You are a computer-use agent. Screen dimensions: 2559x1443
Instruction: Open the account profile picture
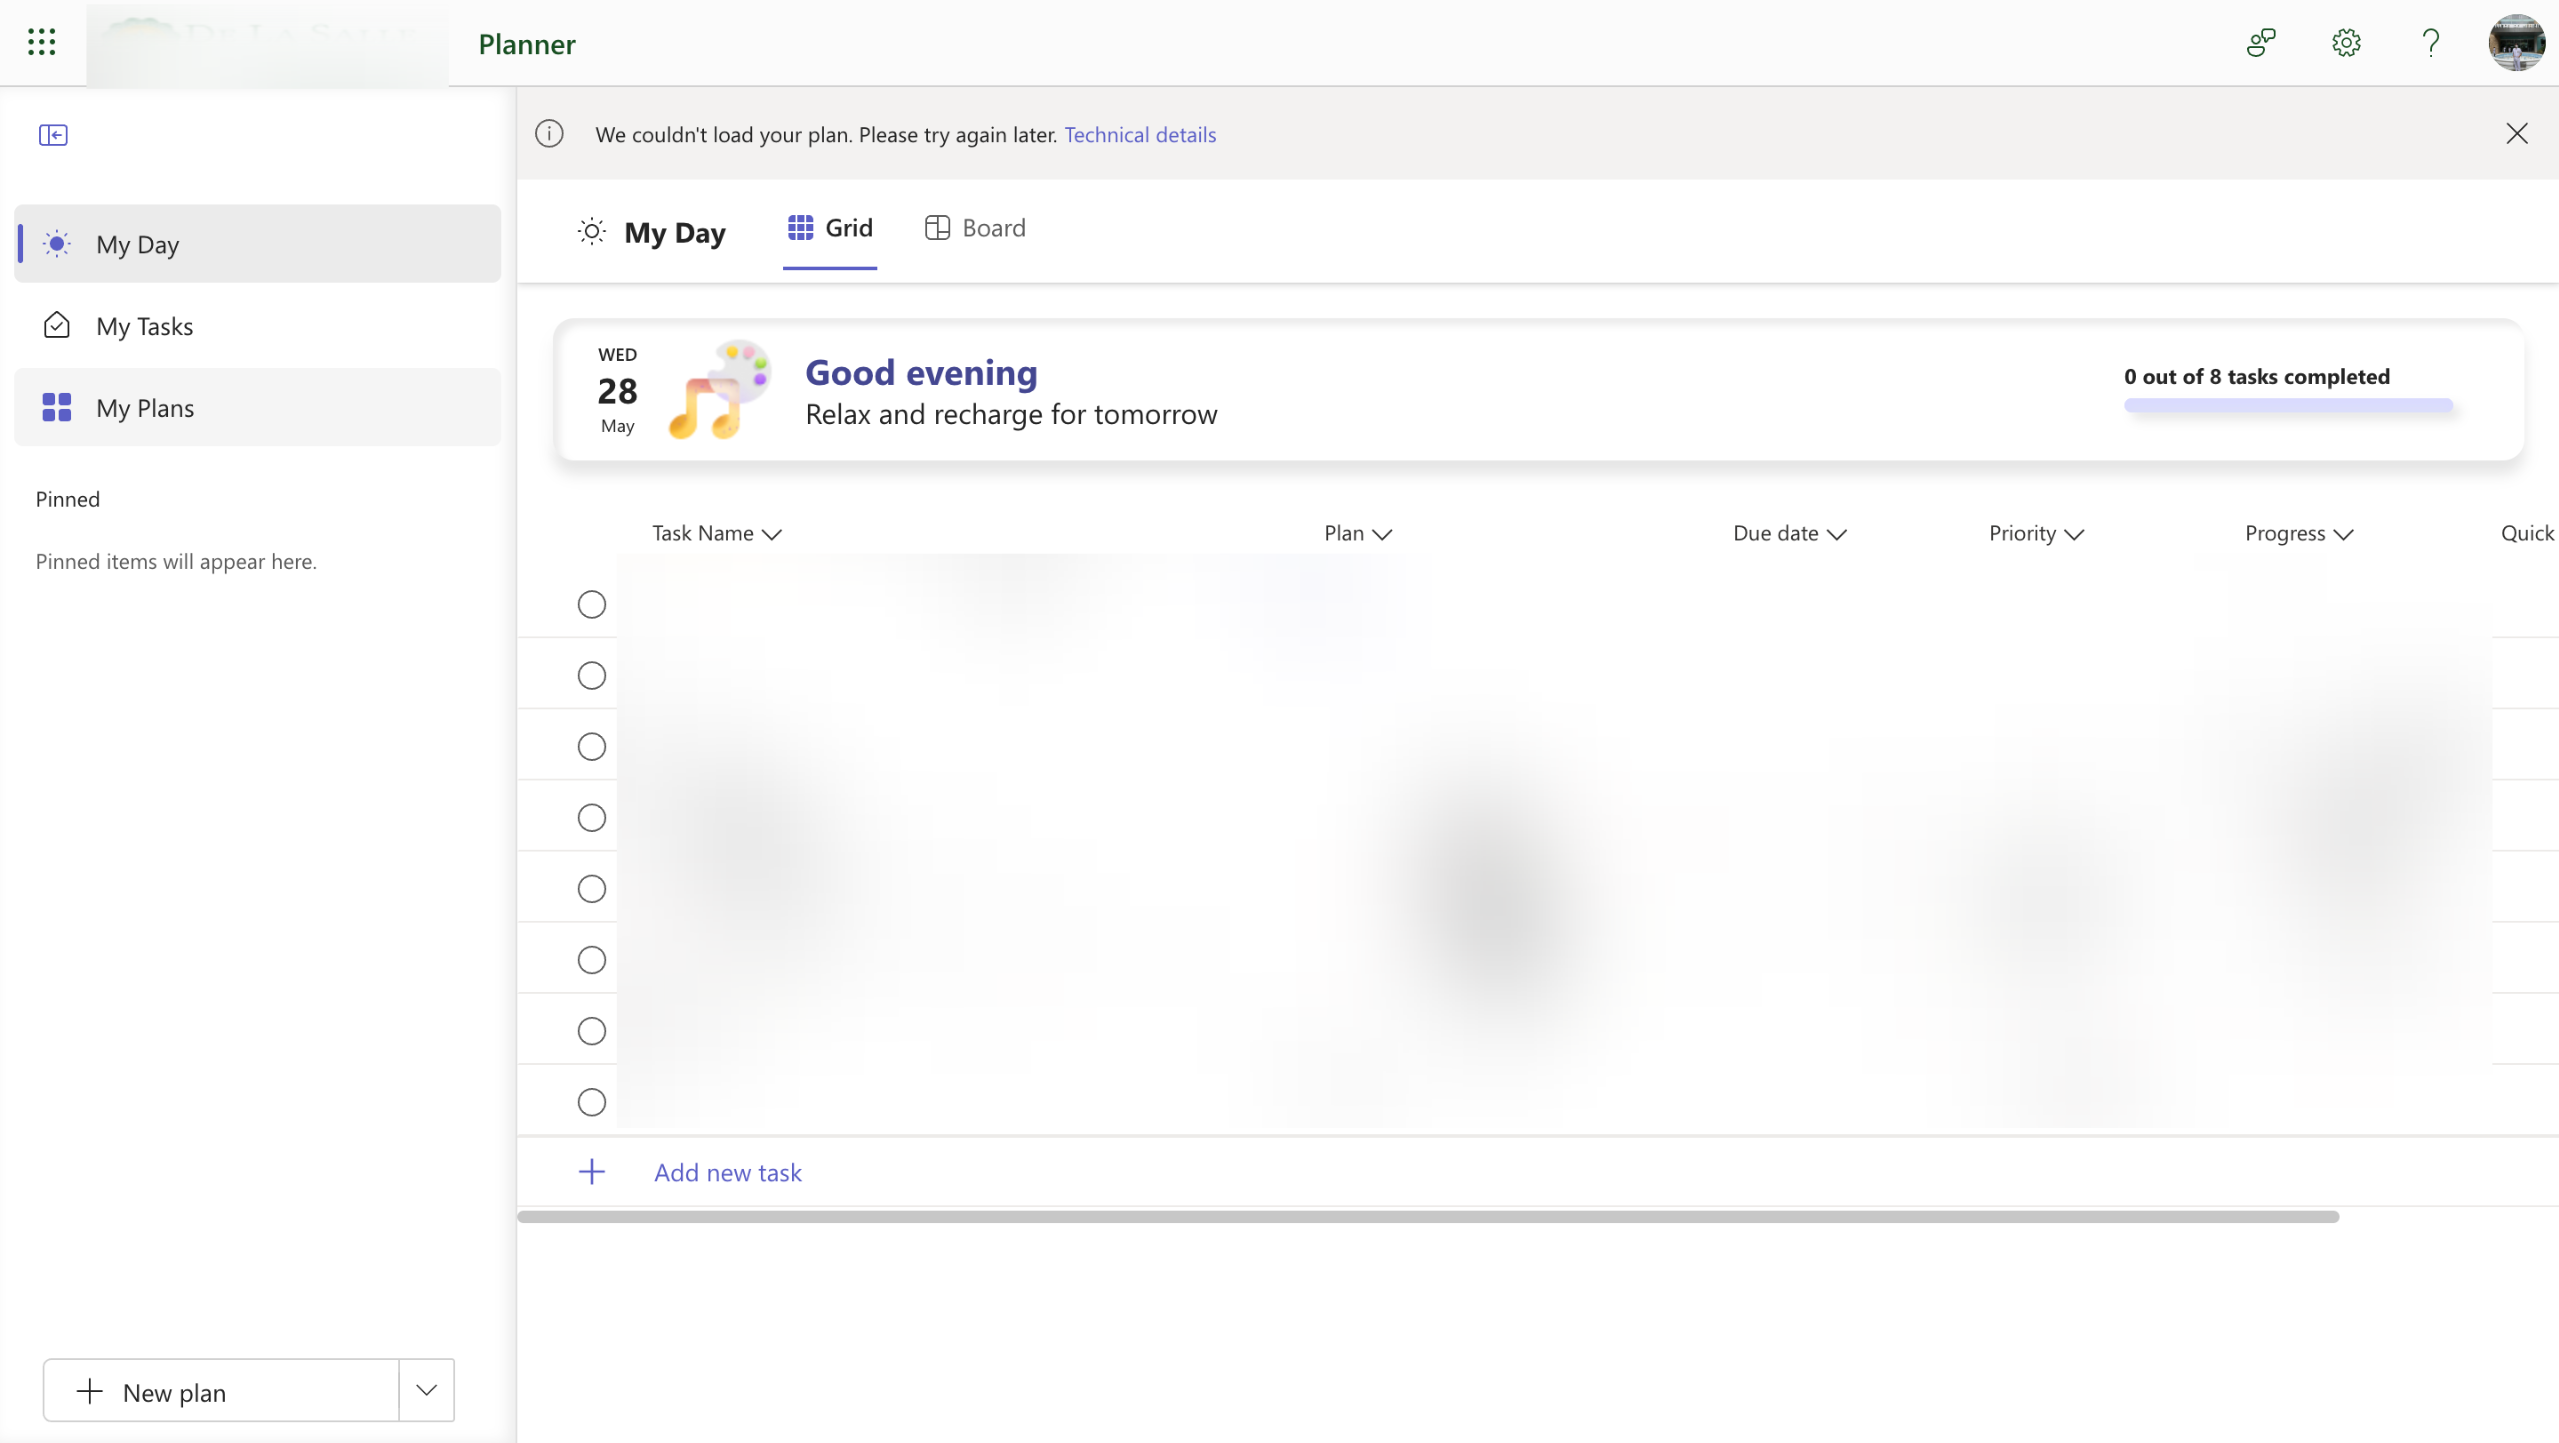2516,43
